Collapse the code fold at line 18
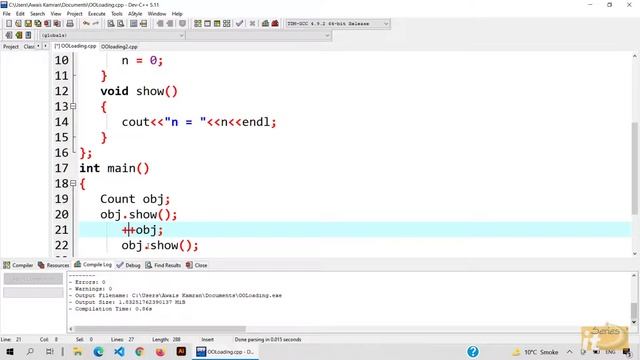Viewport: 640px width, 360px height. [73, 184]
